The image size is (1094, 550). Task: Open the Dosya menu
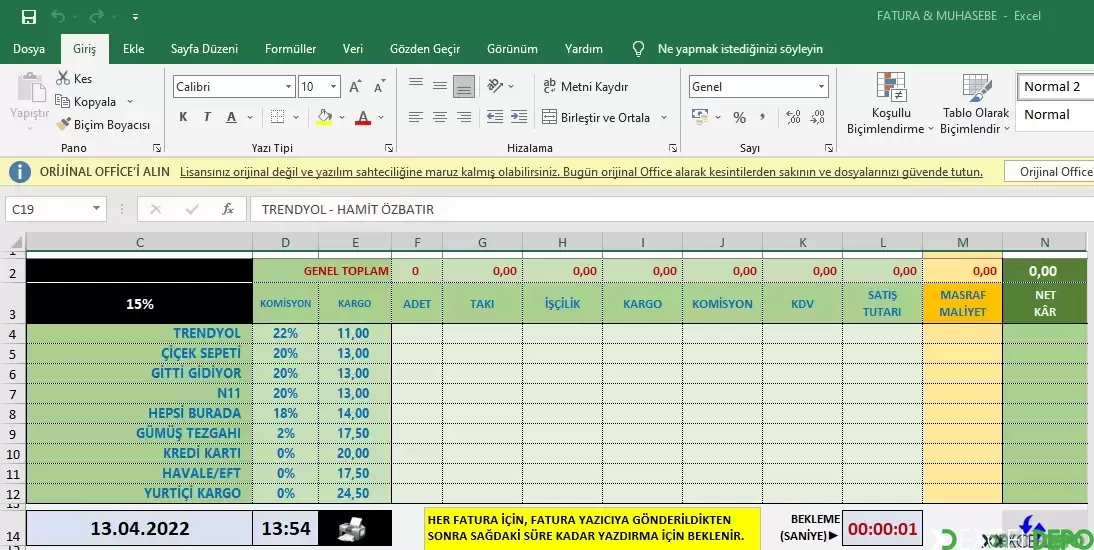tap(29, 49)
